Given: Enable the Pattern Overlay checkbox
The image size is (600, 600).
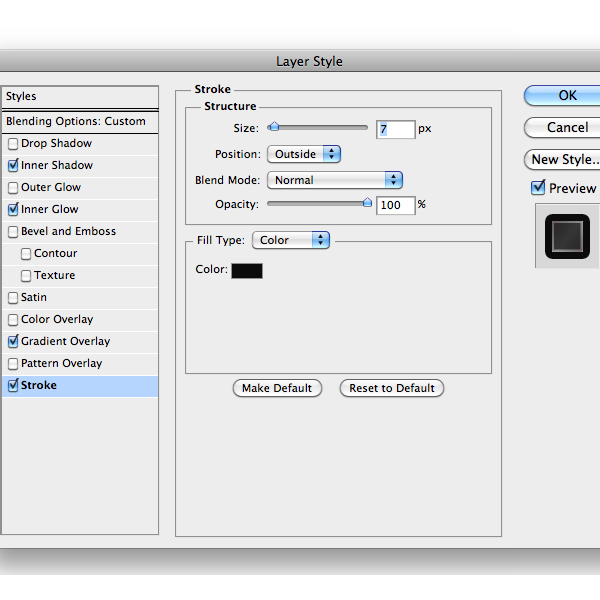Looking at the screenshot, I should [13, 364].
